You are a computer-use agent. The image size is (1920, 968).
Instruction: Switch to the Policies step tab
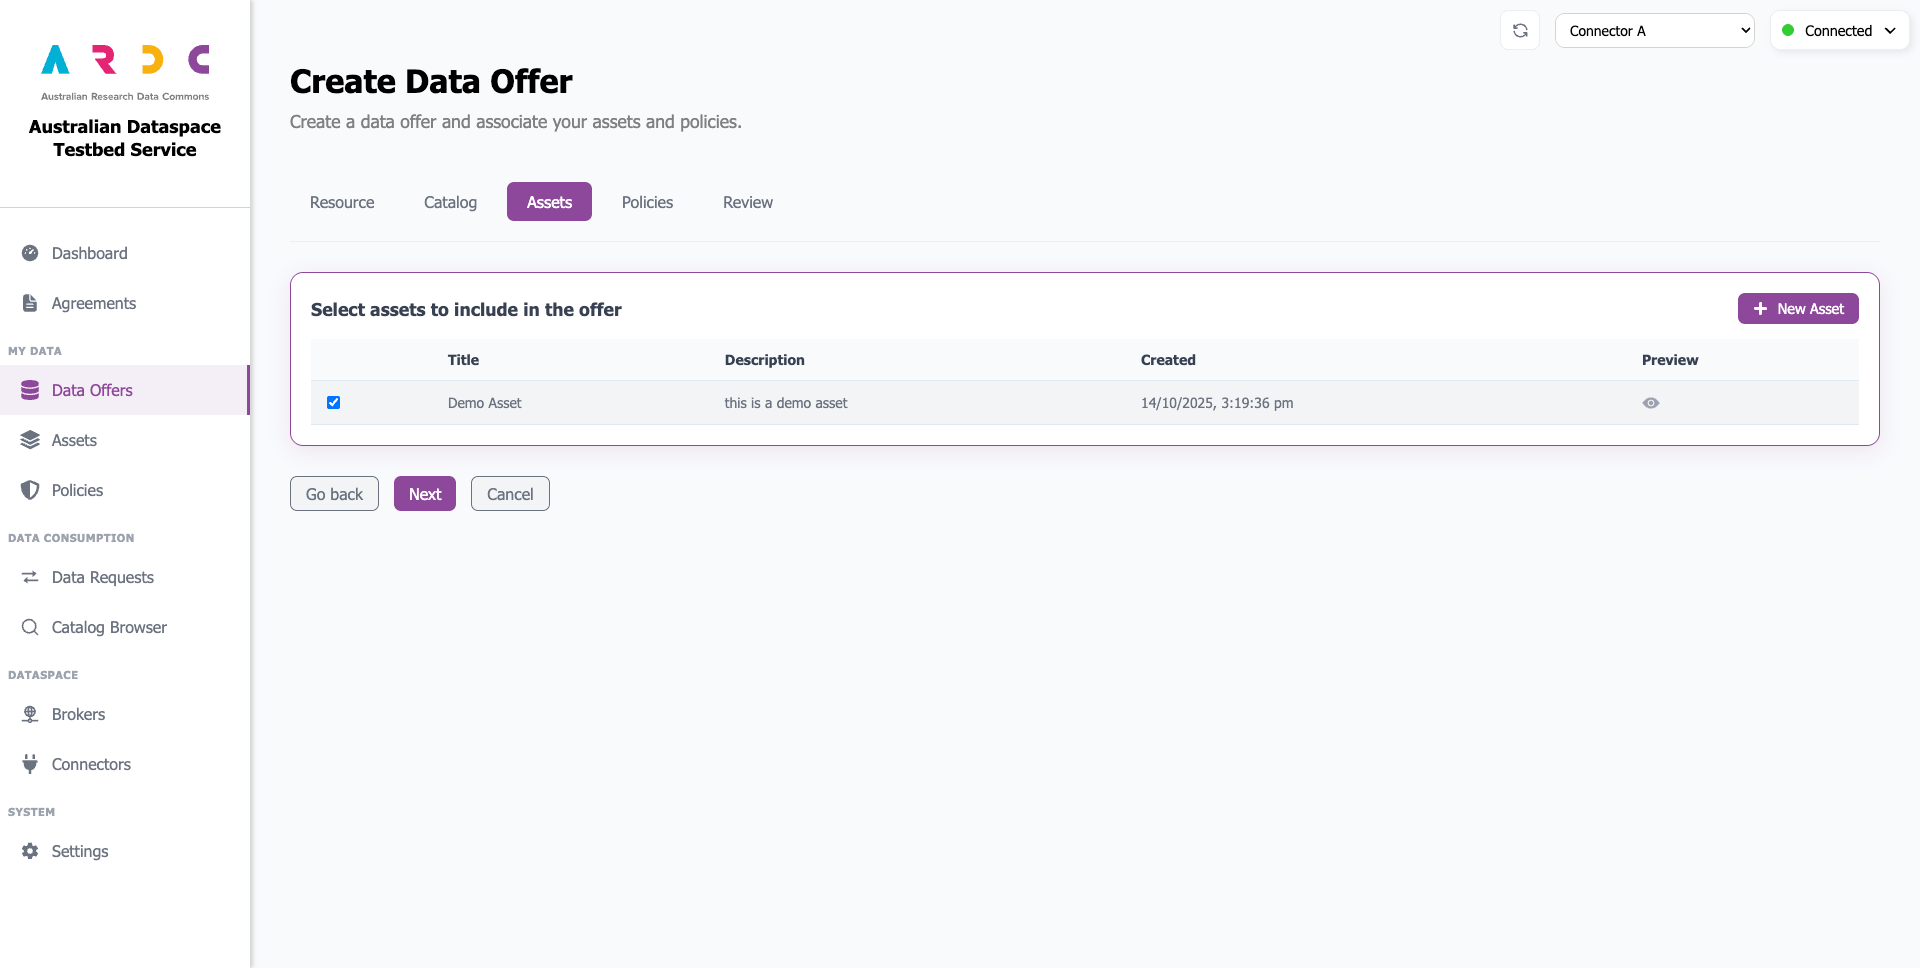pos(647,202)
